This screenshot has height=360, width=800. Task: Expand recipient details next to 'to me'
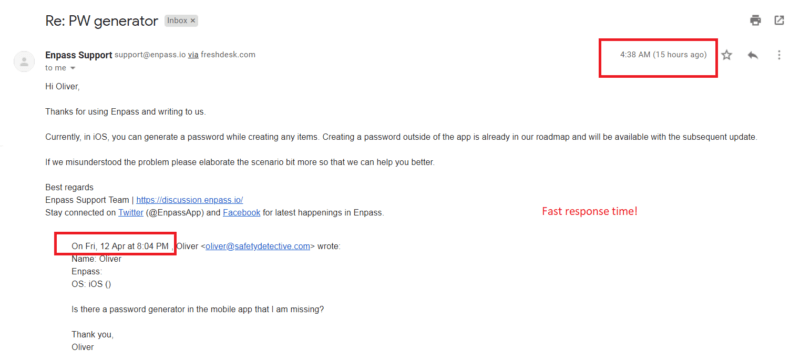point(72,68)
